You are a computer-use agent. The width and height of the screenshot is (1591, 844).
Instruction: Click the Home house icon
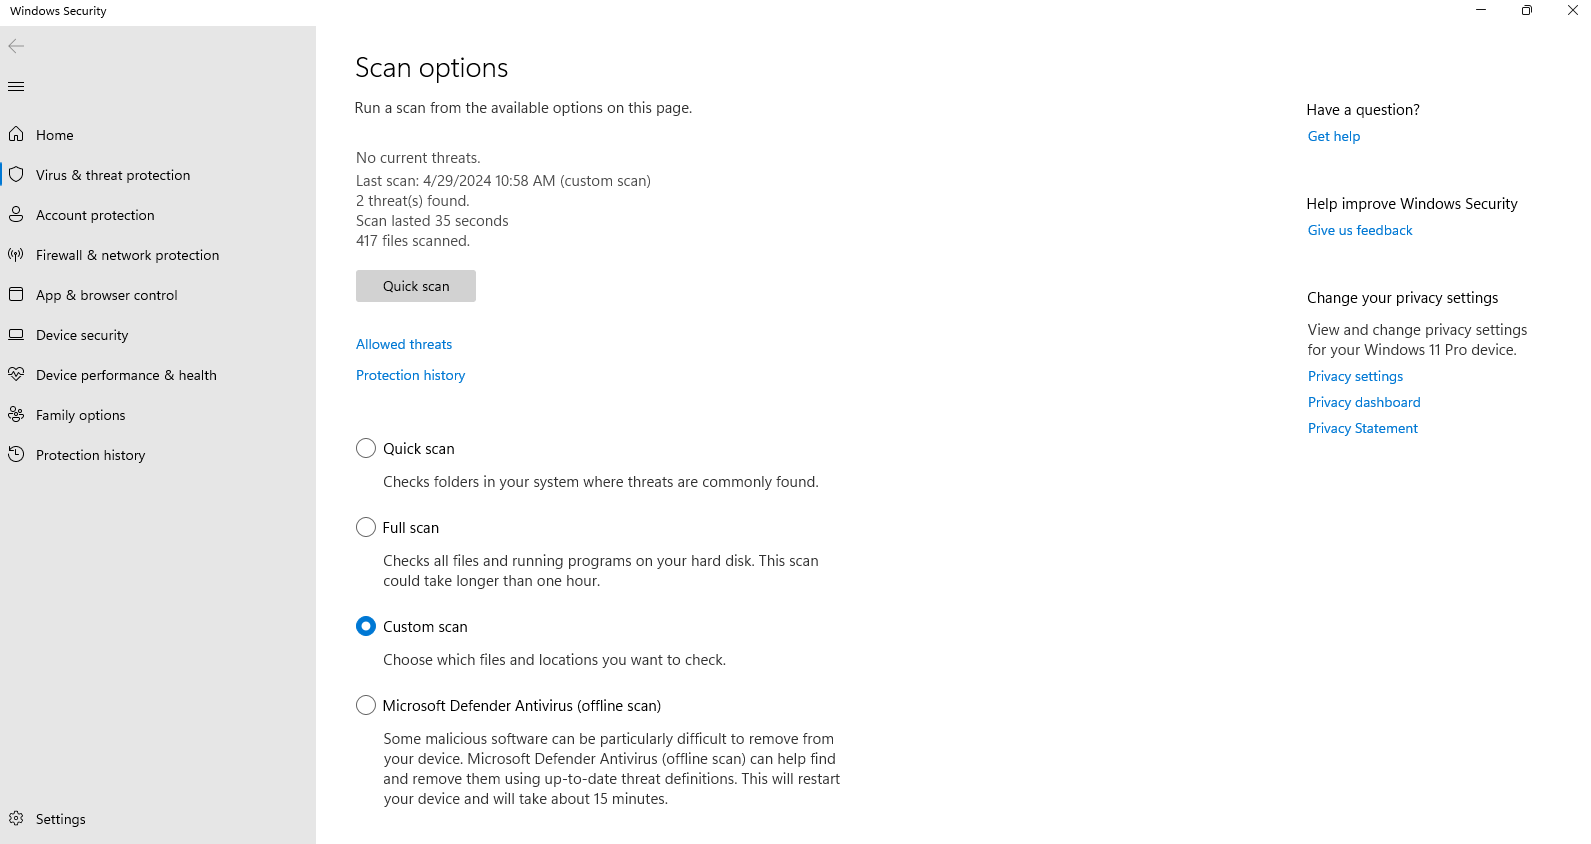(x=16, y=134)
